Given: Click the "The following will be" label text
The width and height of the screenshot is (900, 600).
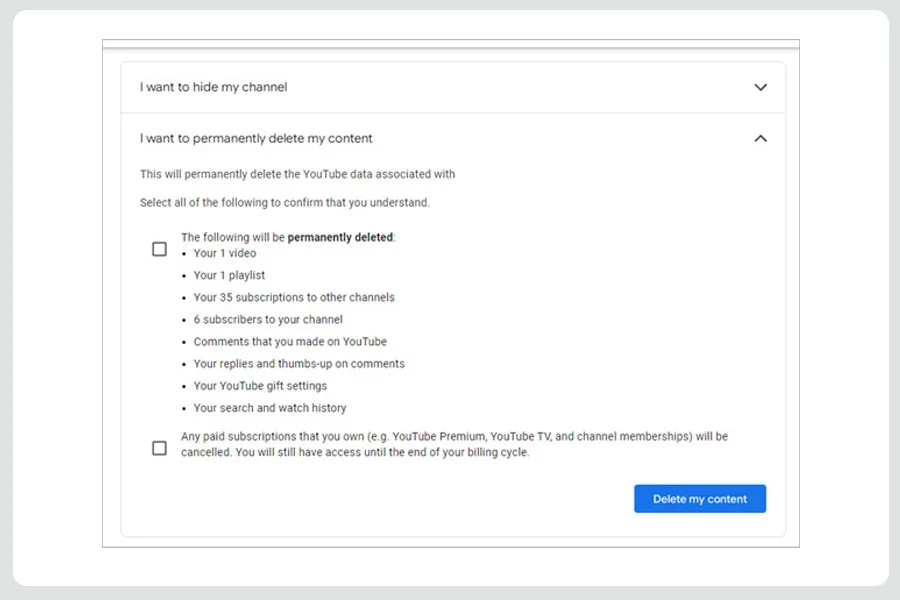Looking at the screenshot, I should [x=233, y=237].
